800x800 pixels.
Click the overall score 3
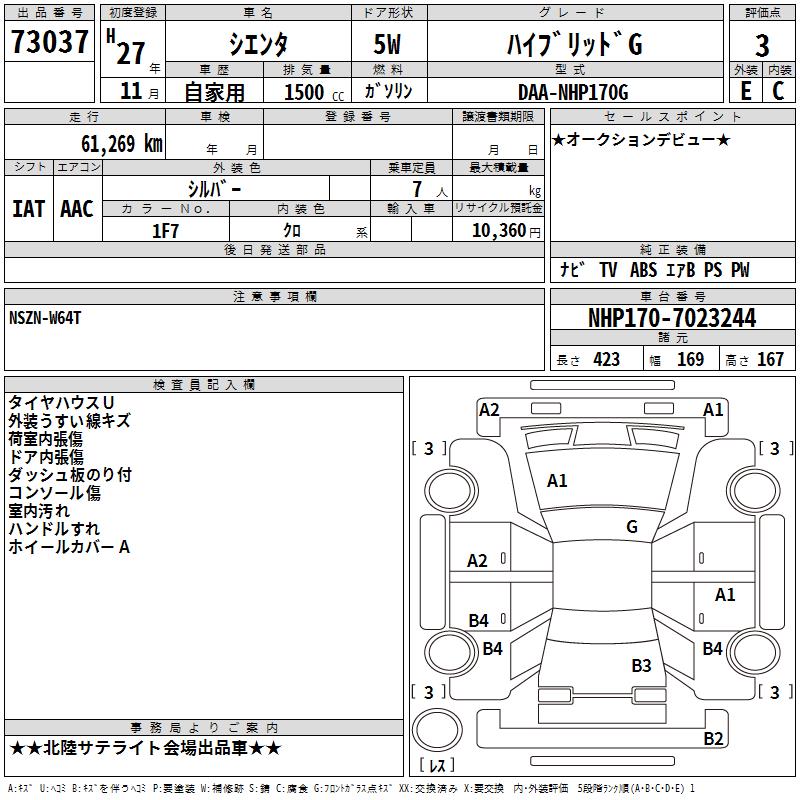tap(762, 45)
